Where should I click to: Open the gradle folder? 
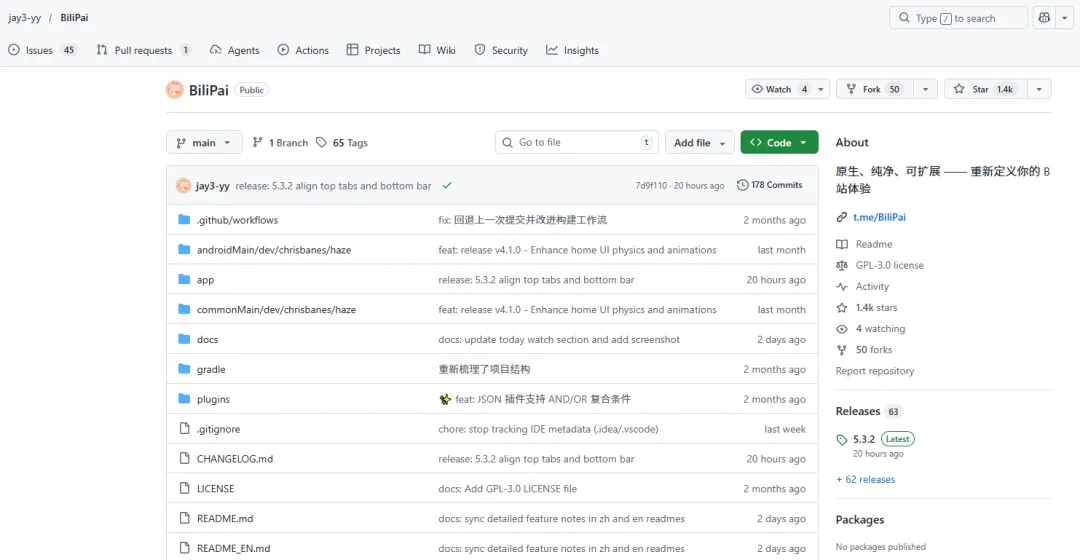(211, 369)
